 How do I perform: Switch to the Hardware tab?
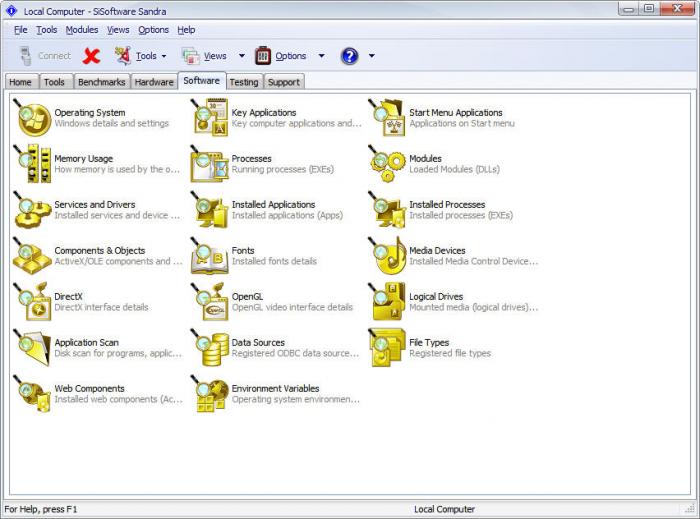[154, 82]
